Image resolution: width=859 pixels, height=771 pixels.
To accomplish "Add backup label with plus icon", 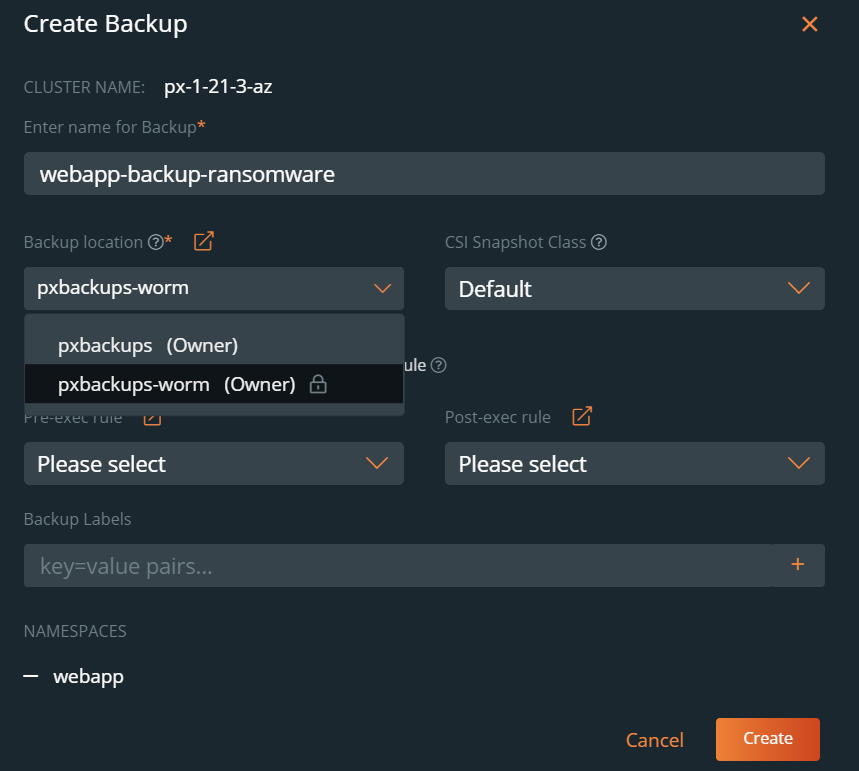I will point(798,565).
